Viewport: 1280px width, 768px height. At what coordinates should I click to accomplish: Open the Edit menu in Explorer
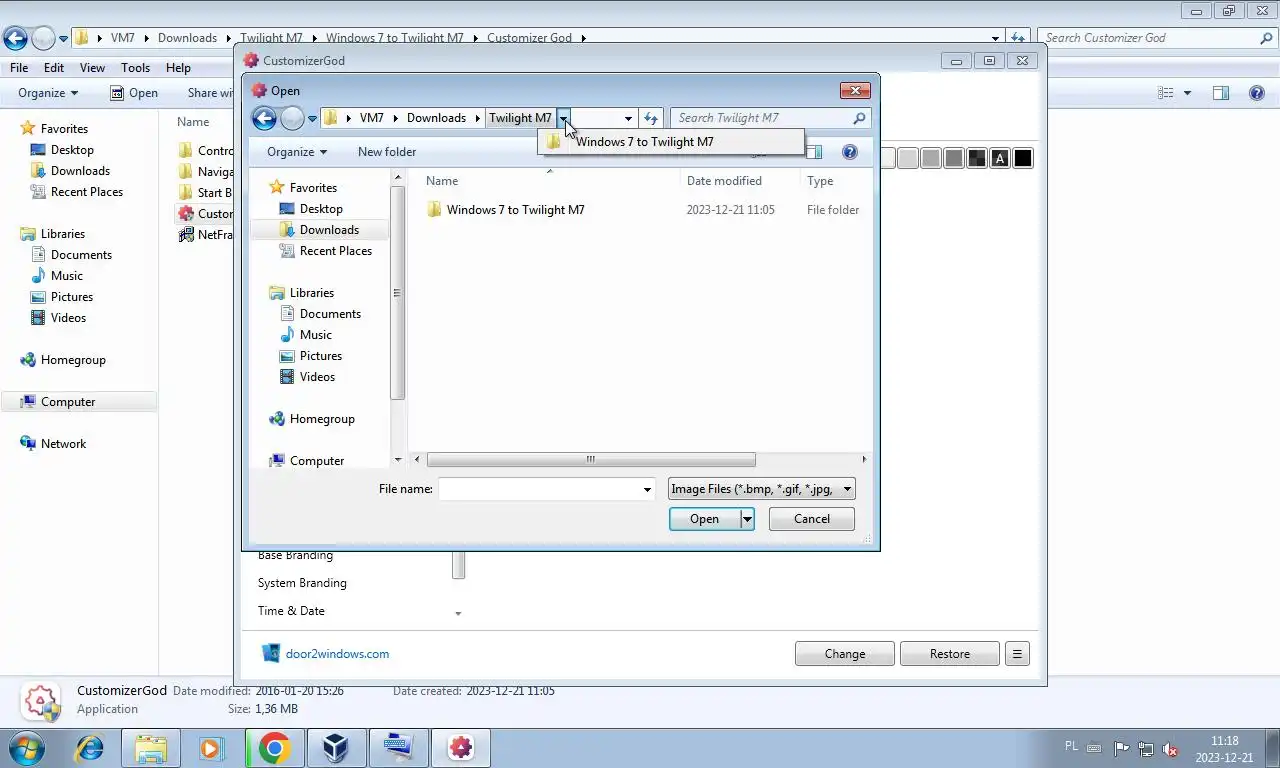click(54, 68)
